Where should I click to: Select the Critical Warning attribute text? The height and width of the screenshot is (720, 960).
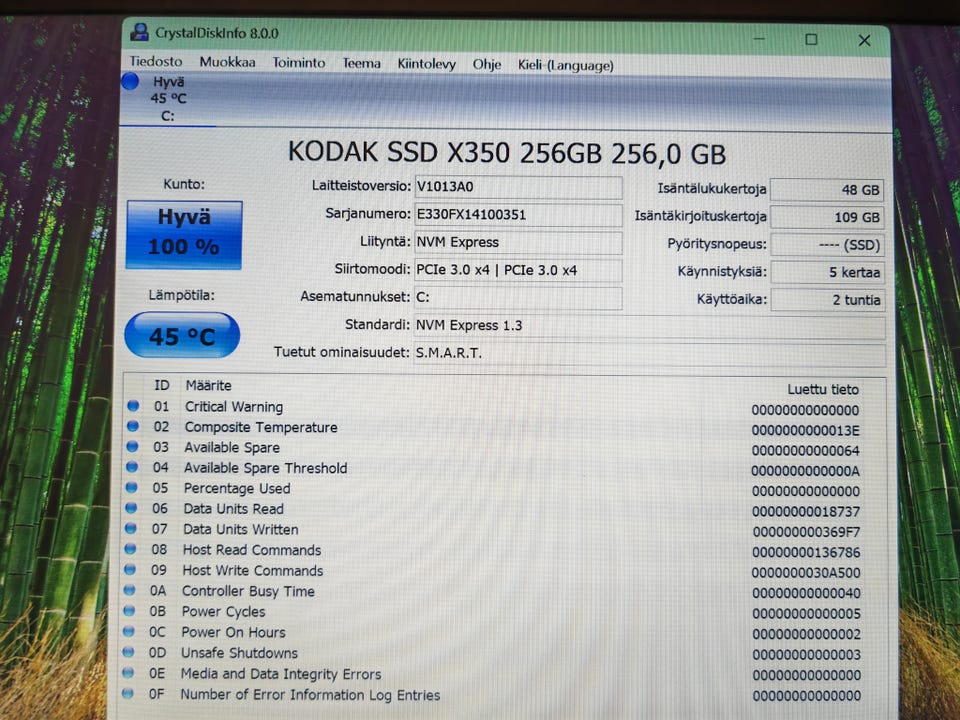click(x=234, y=407)
